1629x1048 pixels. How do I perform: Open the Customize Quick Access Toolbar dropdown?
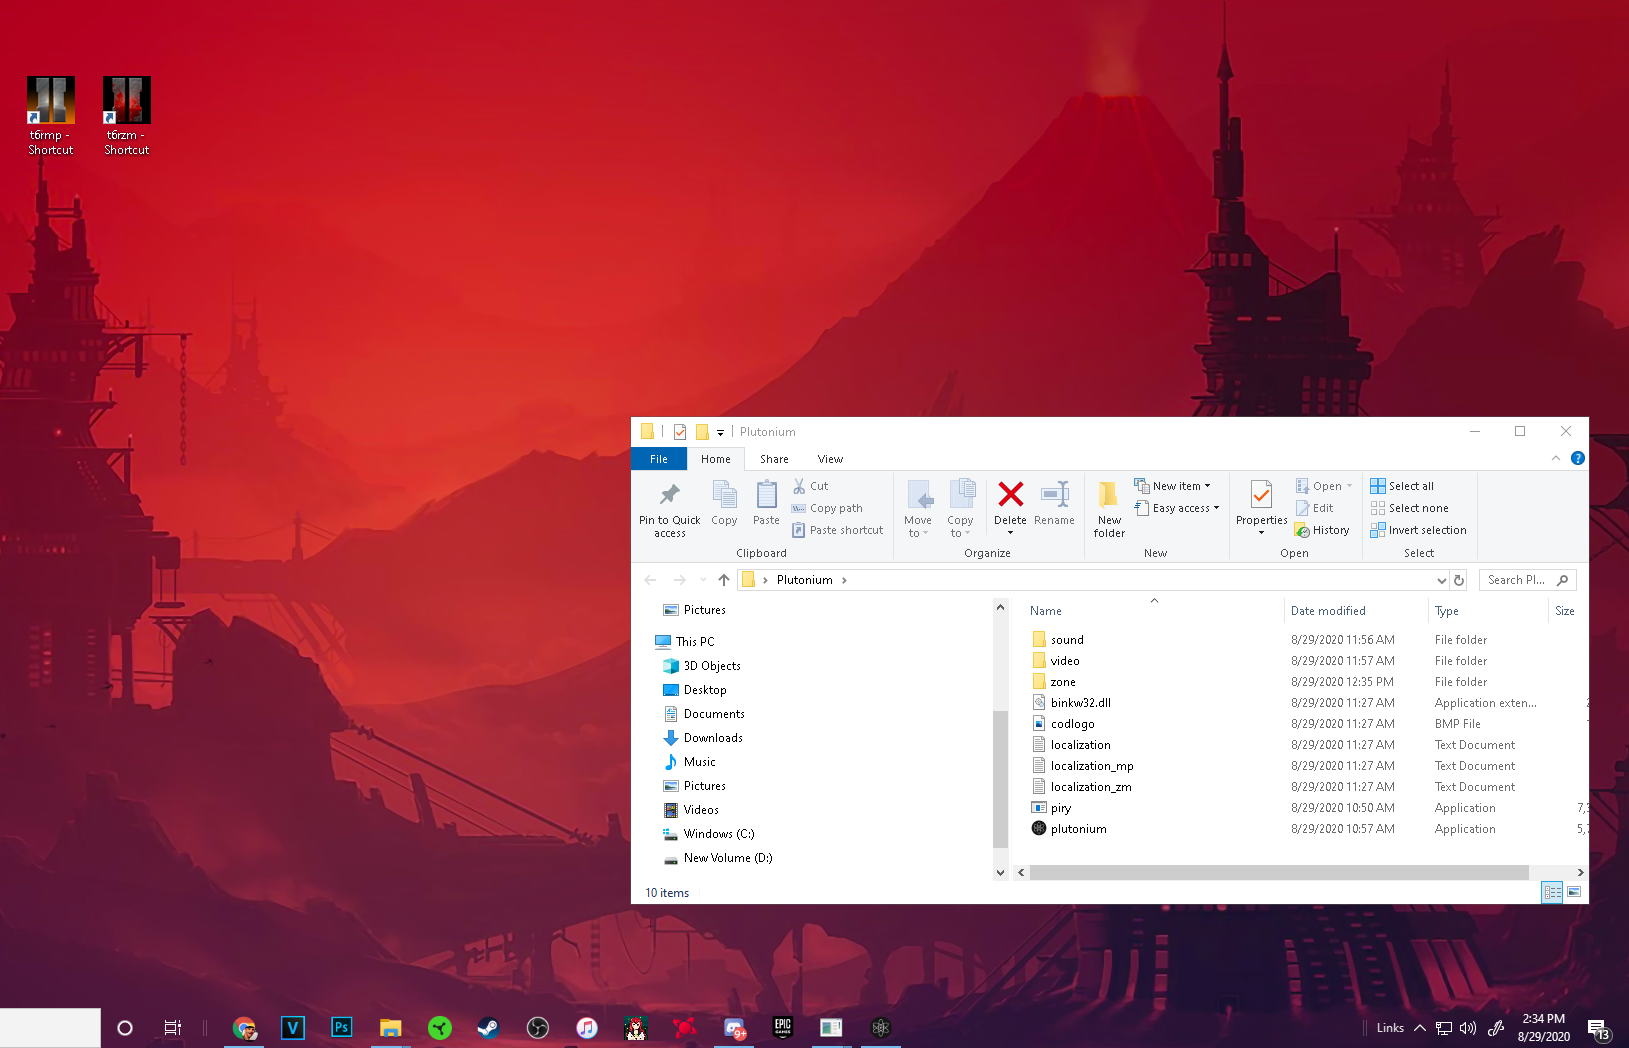click(x=720, y=433)
